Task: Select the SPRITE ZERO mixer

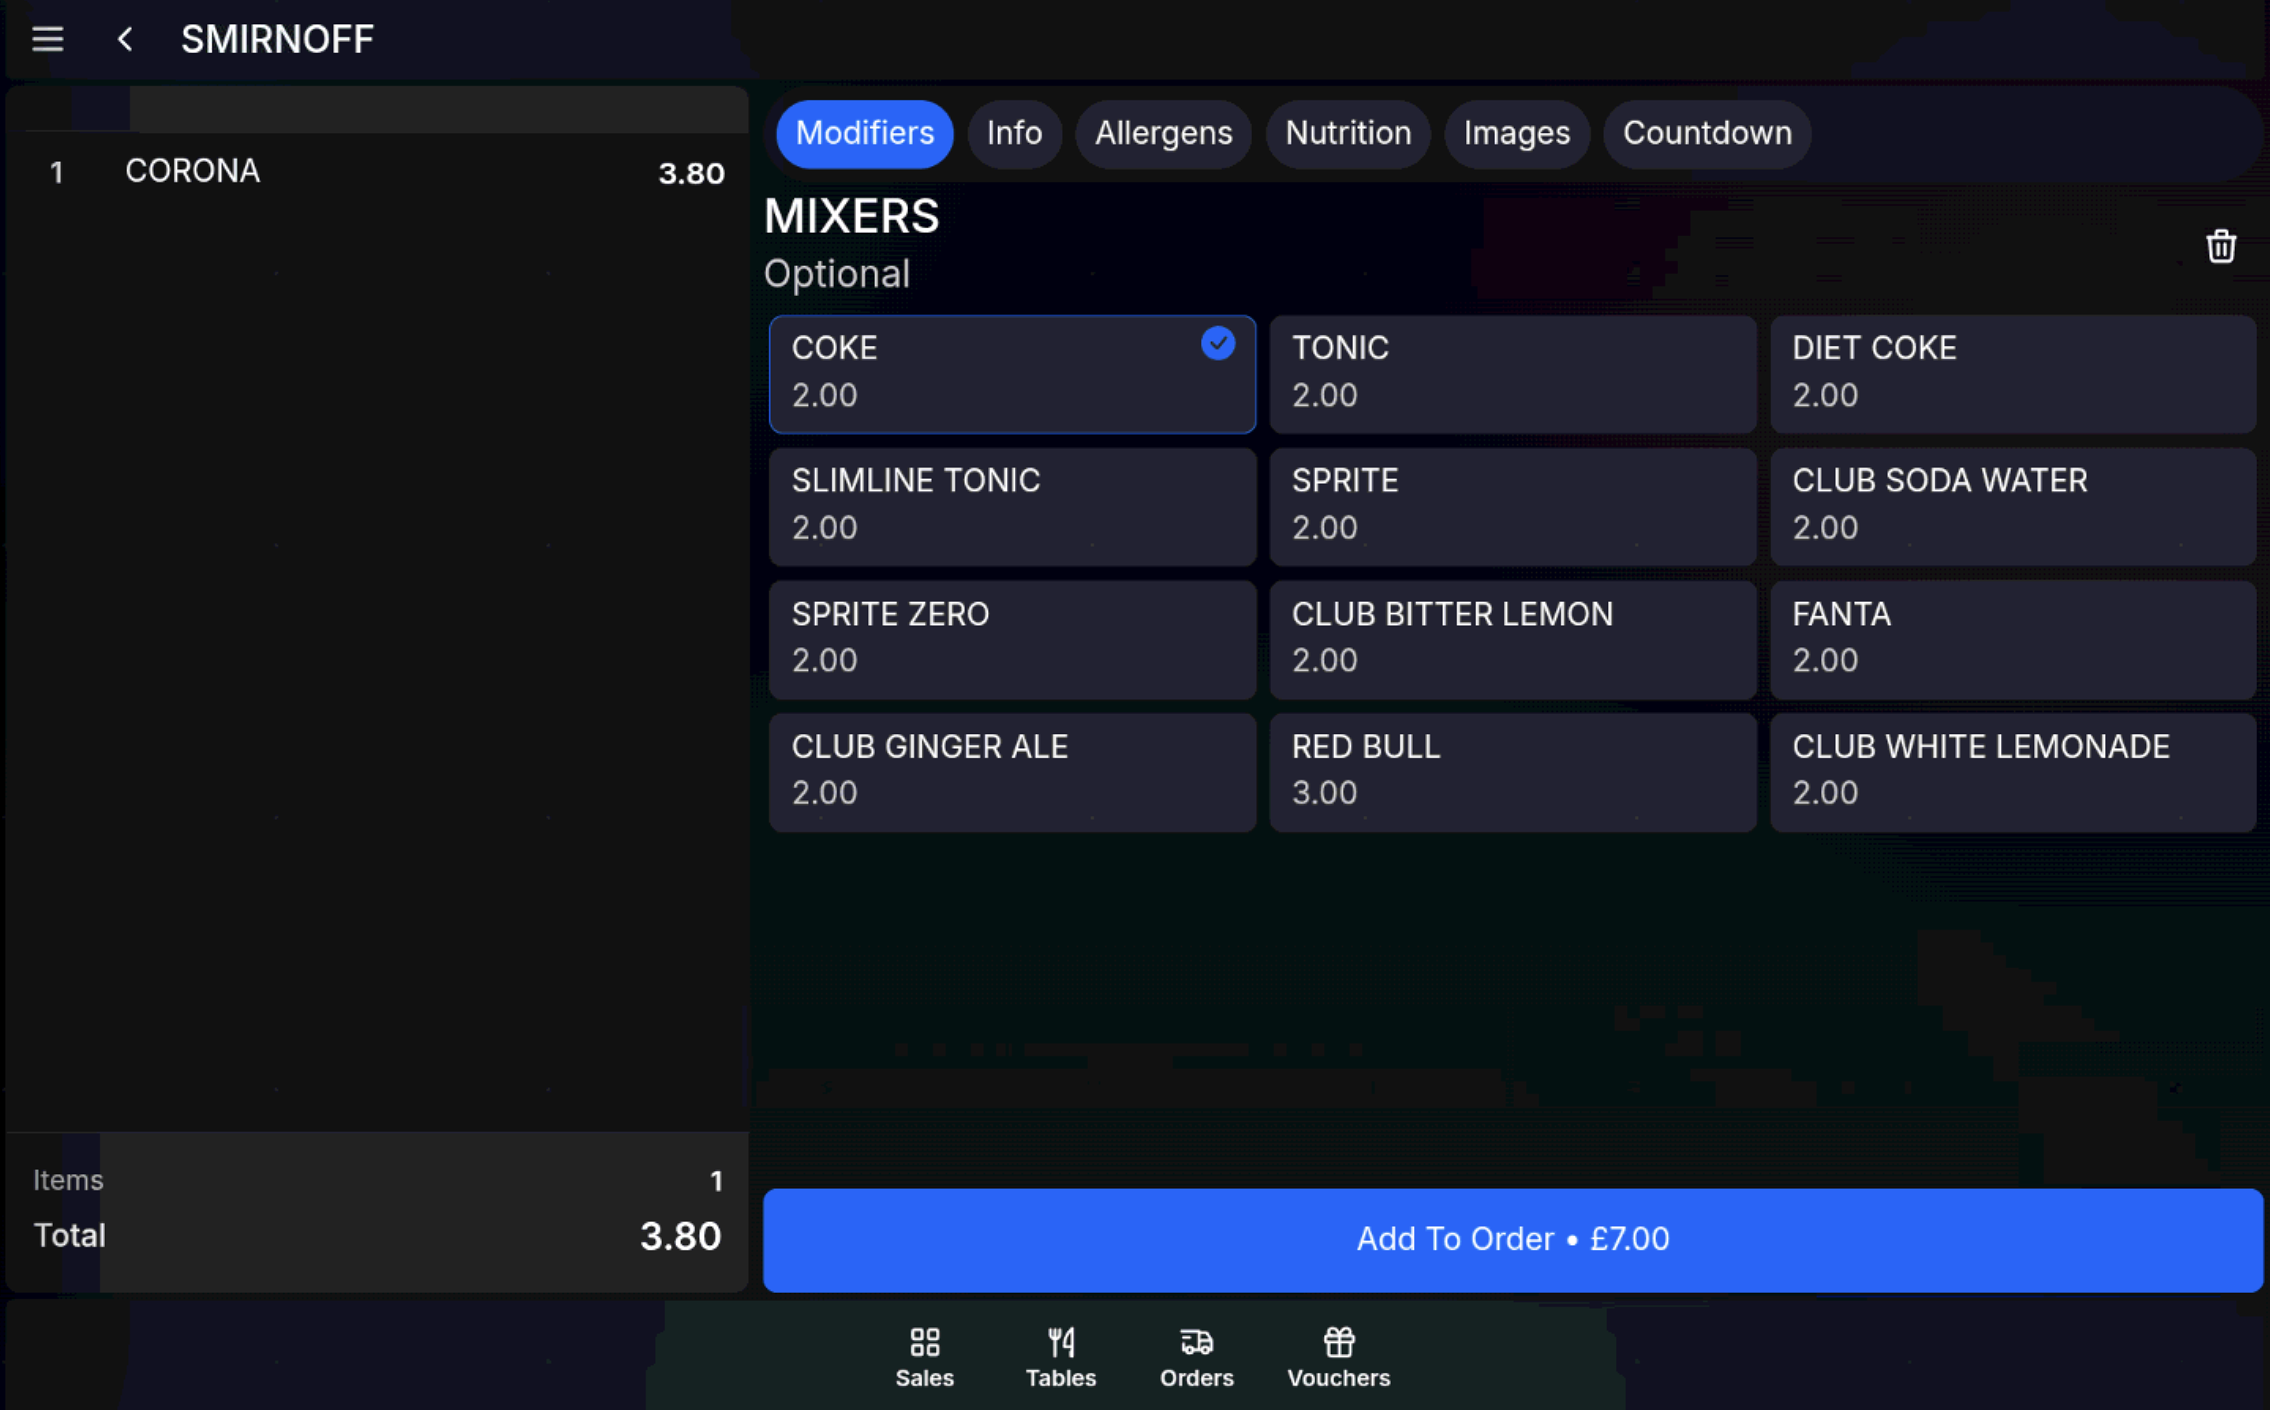Action: [1012, 640]
